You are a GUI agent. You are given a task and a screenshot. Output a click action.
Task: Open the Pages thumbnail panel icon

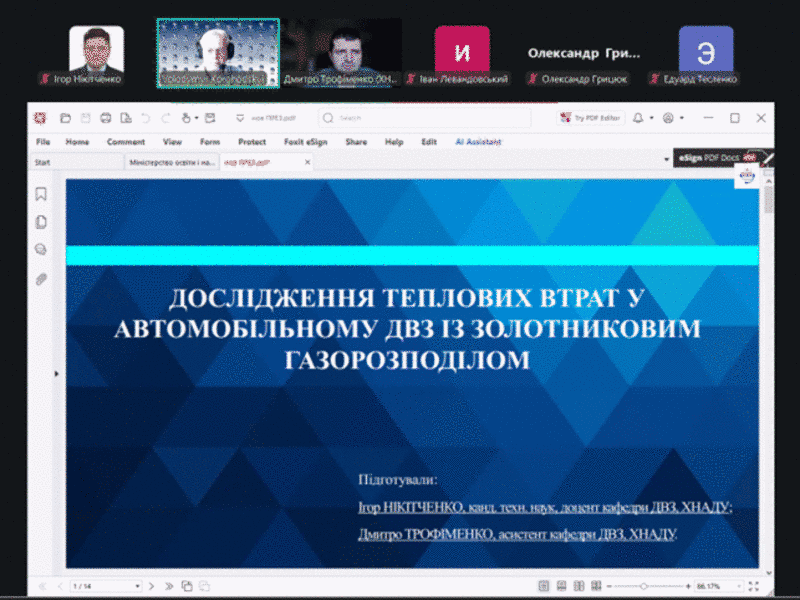(x=41, y=222)
